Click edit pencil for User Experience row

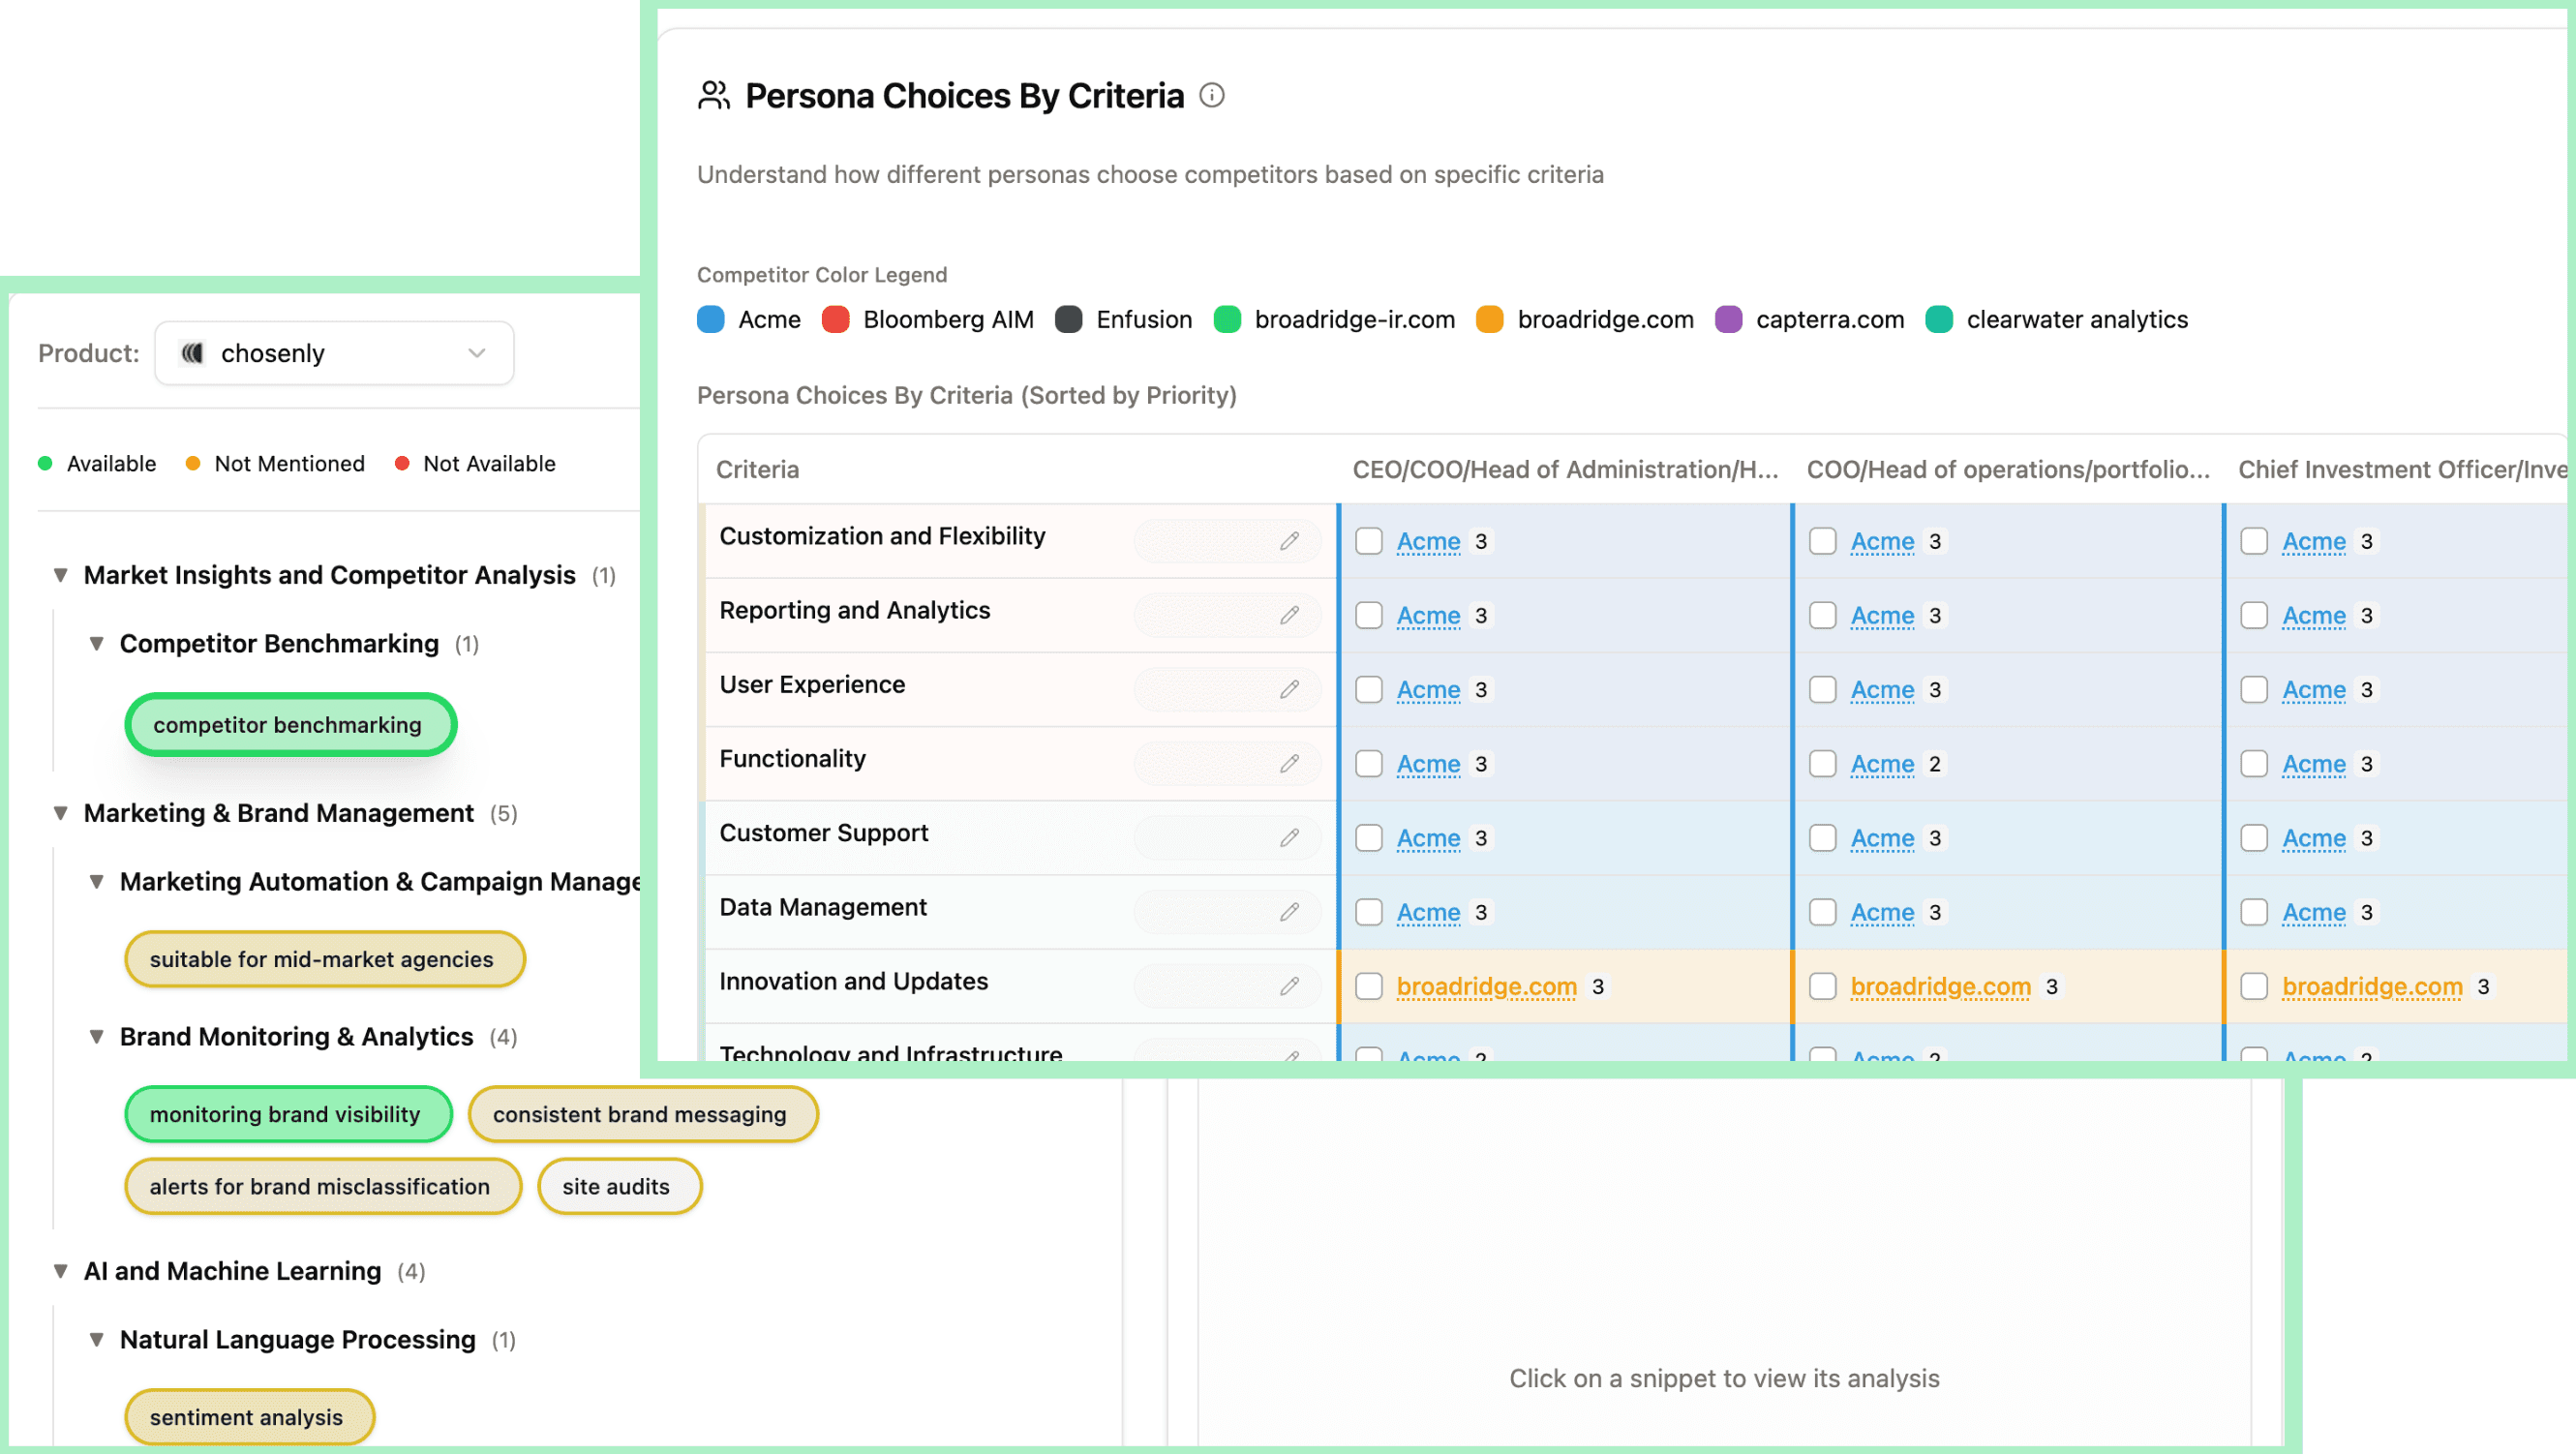[x=1289, y=689]
